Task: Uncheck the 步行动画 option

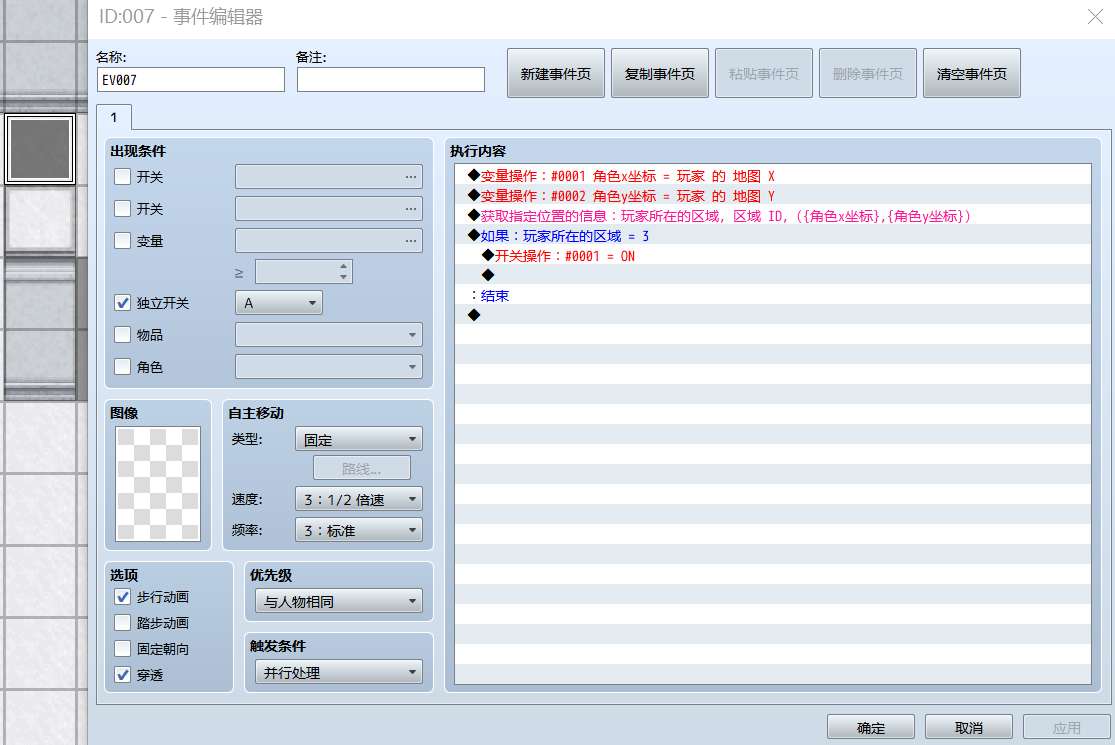Action: (122, 596)
